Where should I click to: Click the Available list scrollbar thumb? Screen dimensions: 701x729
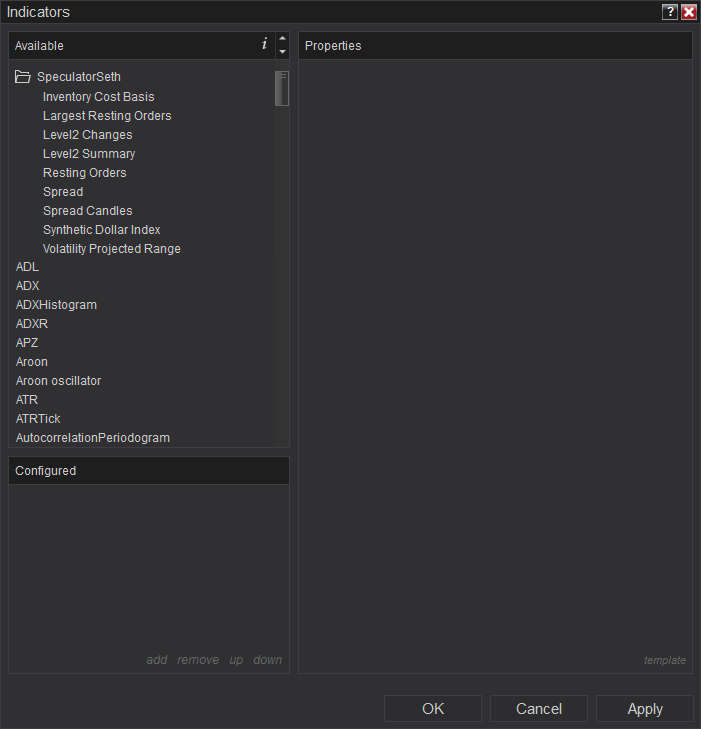tap(282, 88)
